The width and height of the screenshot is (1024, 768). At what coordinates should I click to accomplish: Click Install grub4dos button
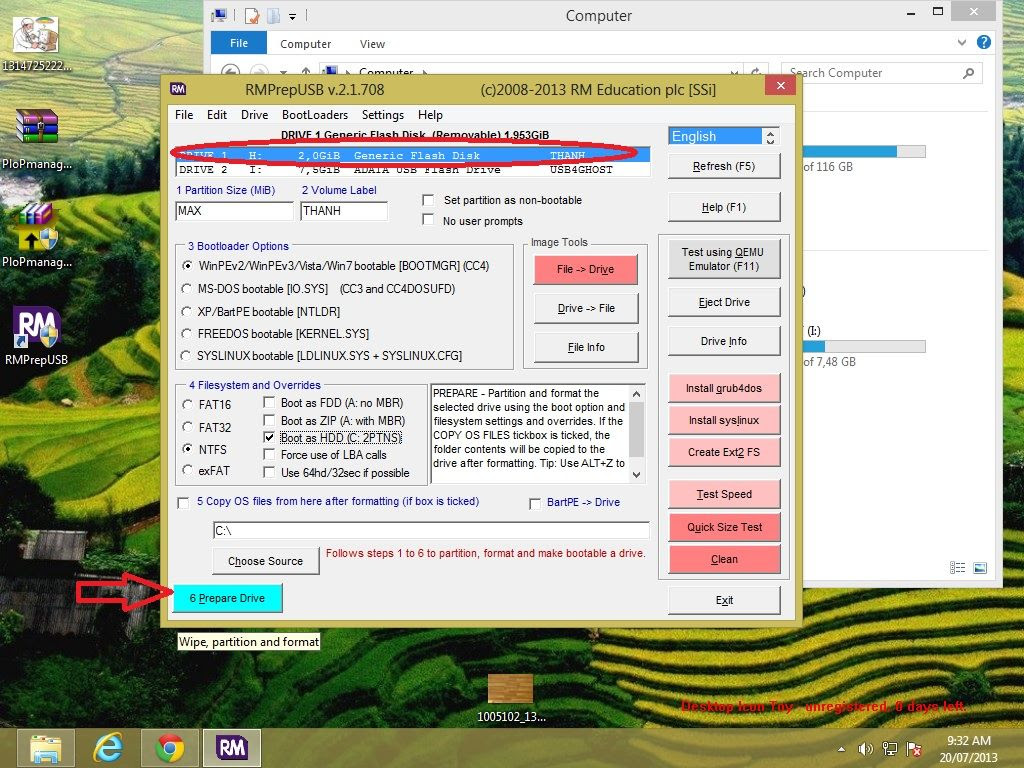(x=724, y=389)
